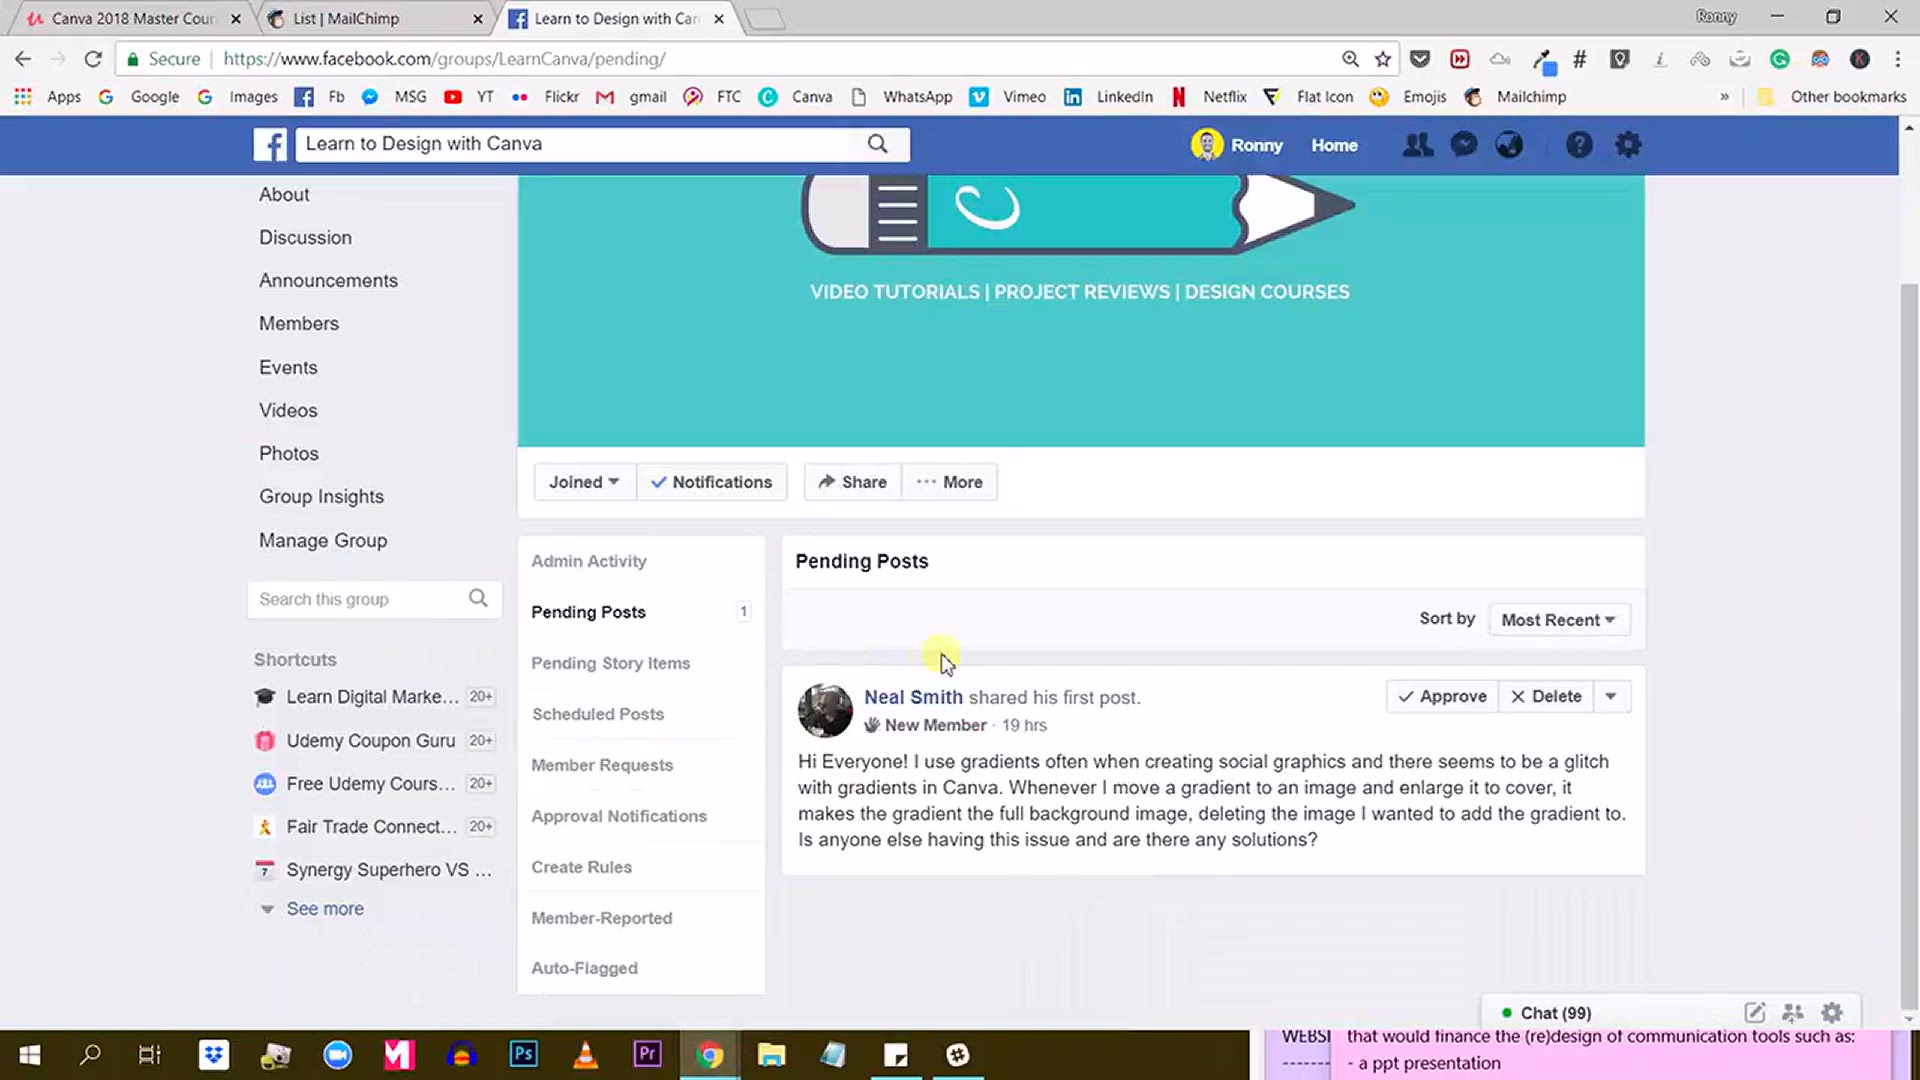Click the group search magnifier icon
Screen dimensions: 1920x1080
pos(478,598)
